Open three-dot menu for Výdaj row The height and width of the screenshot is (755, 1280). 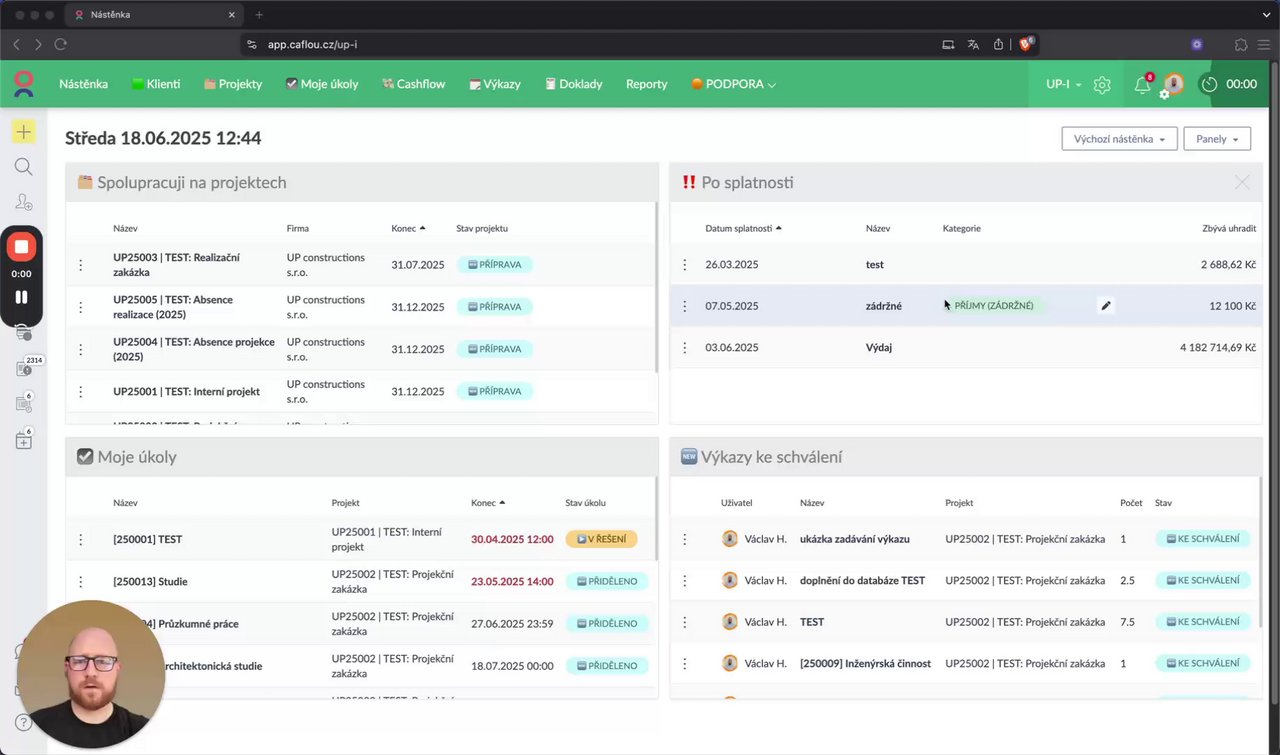685,348
